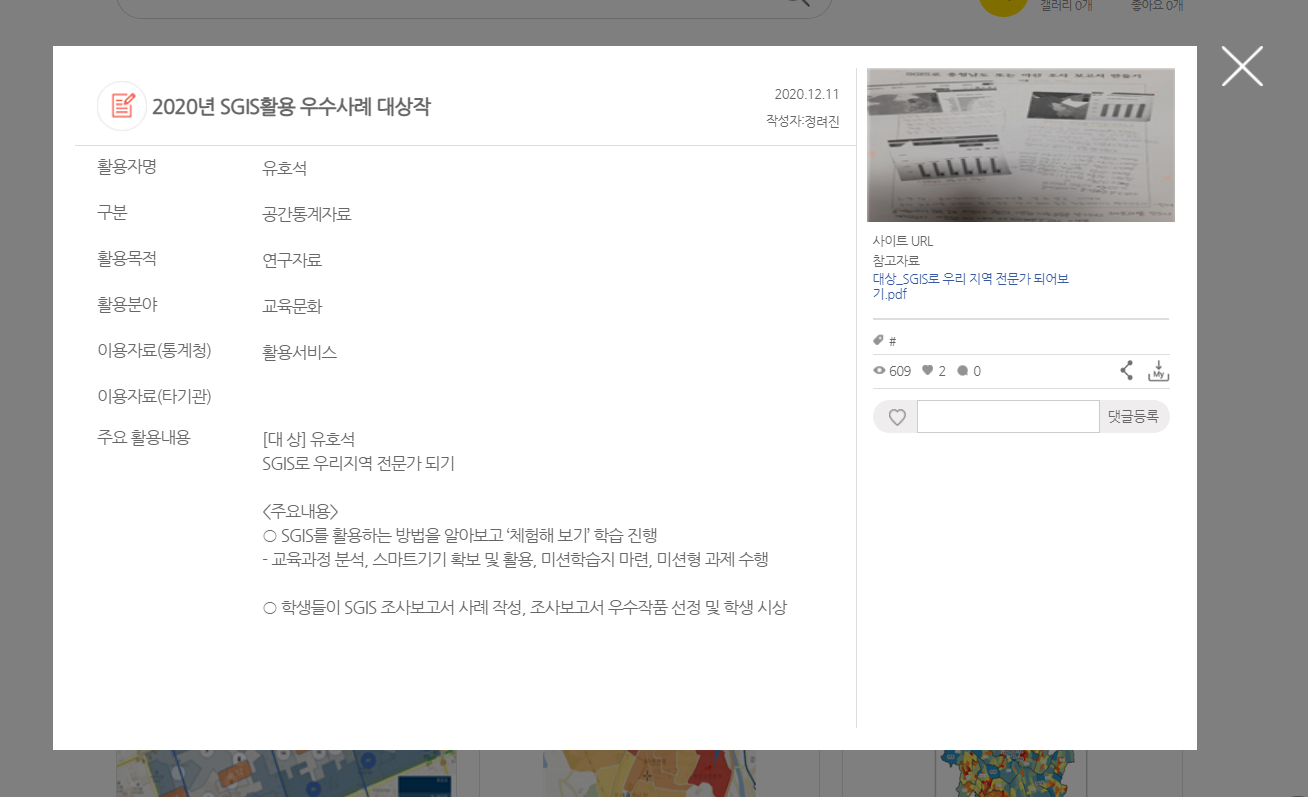Click the 사이트 URL label
This screenshot has width=1308, height=797.
(x=903, y=241)
